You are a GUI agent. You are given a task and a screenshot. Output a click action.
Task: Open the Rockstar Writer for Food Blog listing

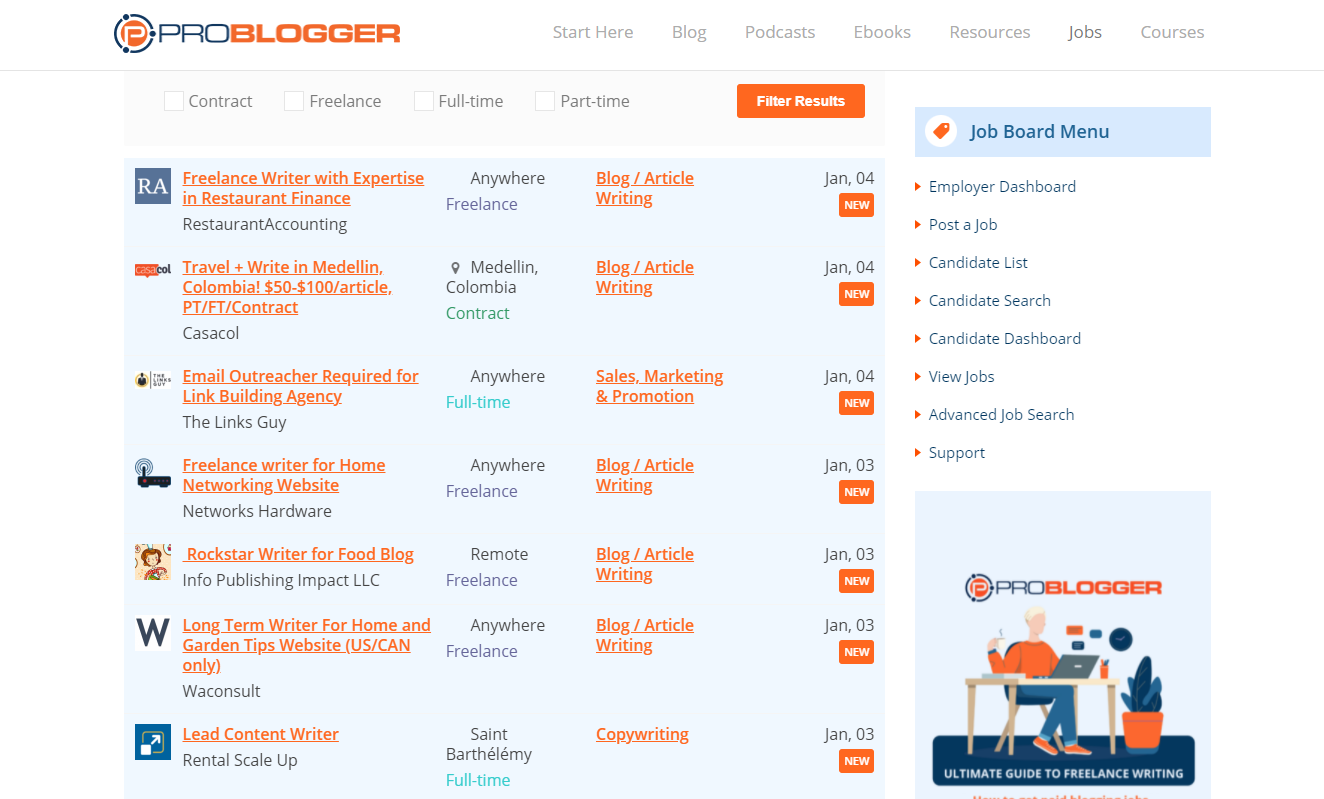point(300,554)
